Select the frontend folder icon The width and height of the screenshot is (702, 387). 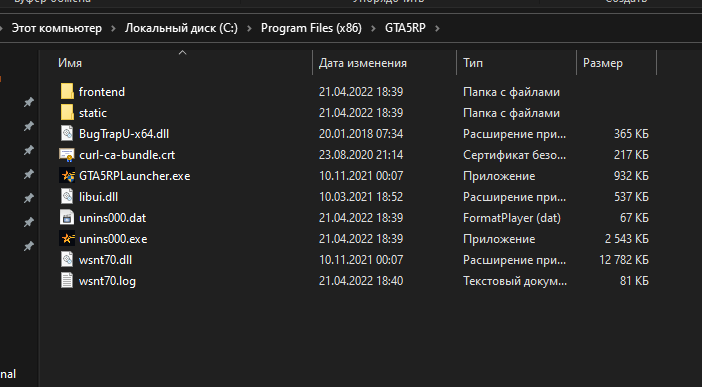pos(67,91)
